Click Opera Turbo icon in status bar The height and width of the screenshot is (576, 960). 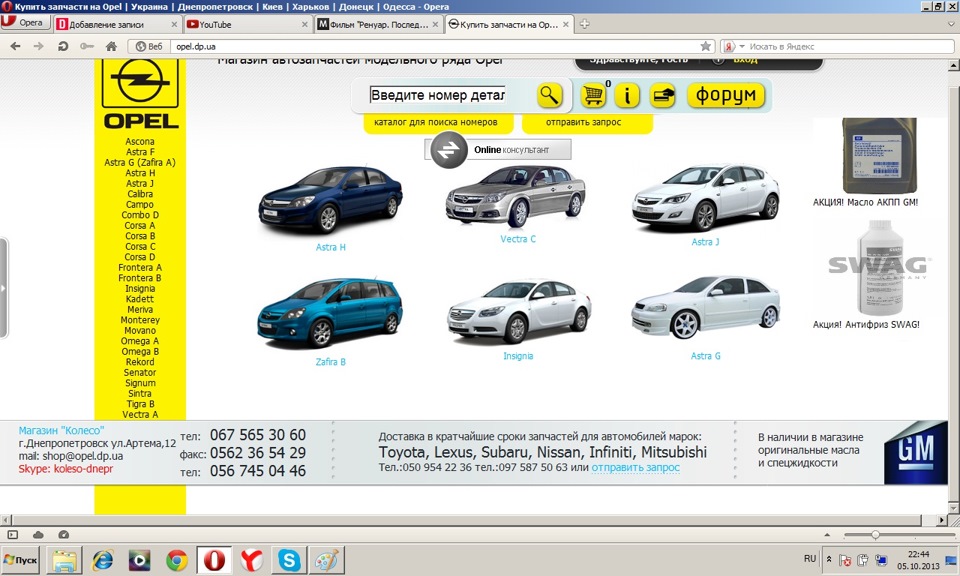point(64,534)
